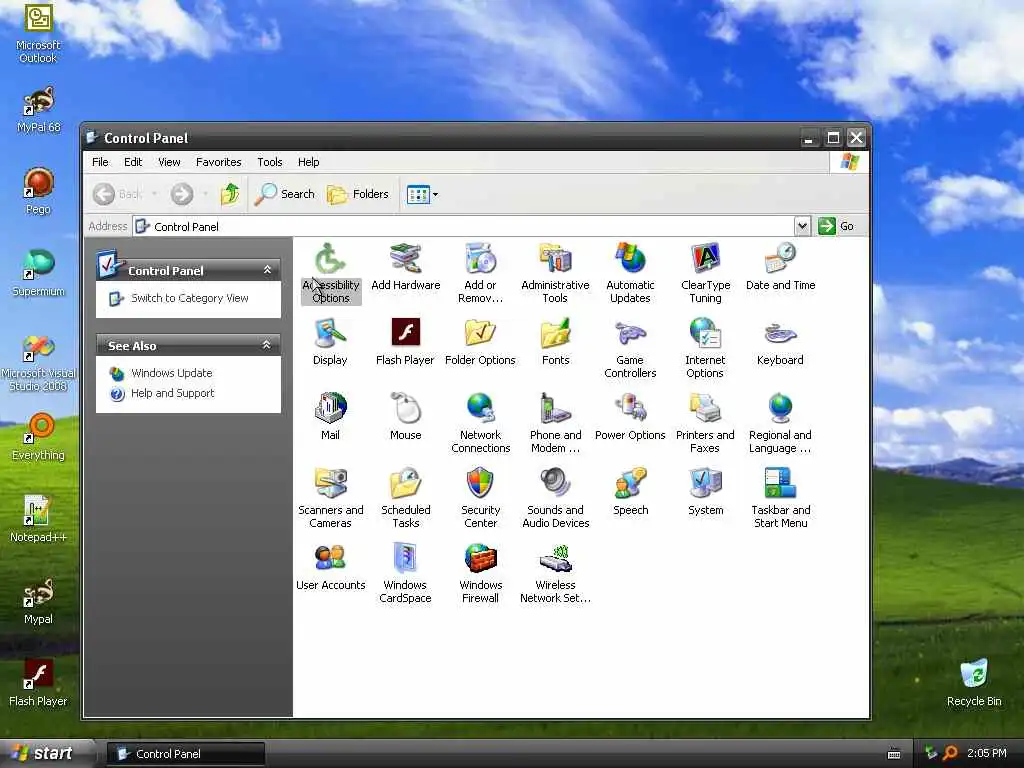Viewport: 1024px width, 768px height.
Task: Open Security Center icon
Action: pyautogui.click(x=481, y=498)
